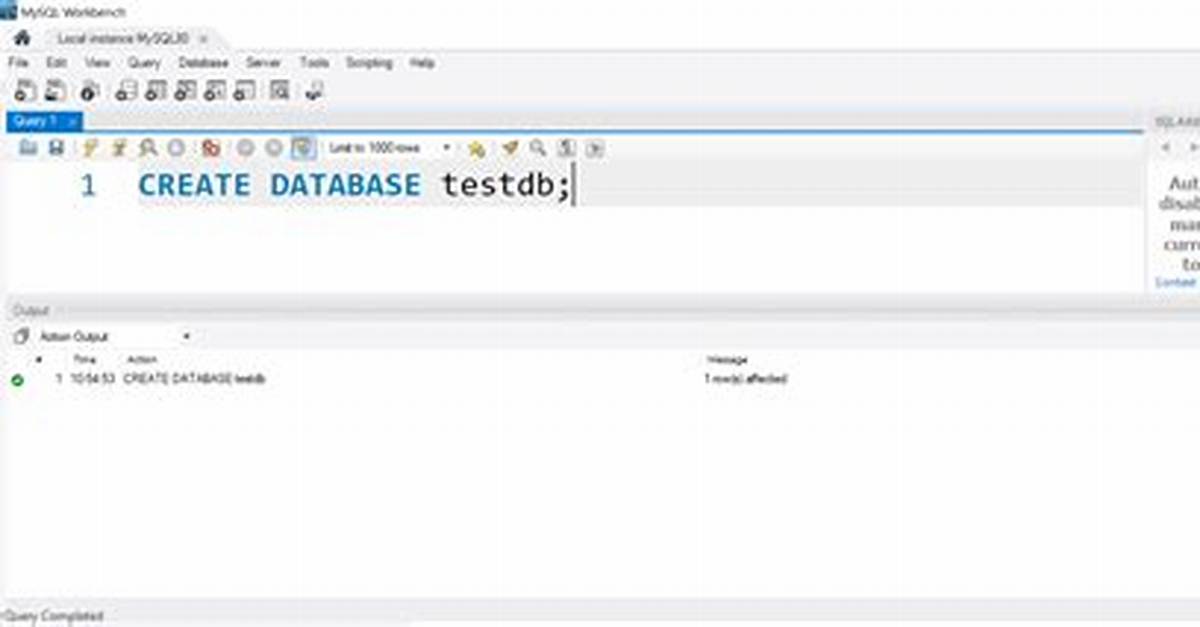
Task: Close the Query 1 tab
Action: point(72,121)
